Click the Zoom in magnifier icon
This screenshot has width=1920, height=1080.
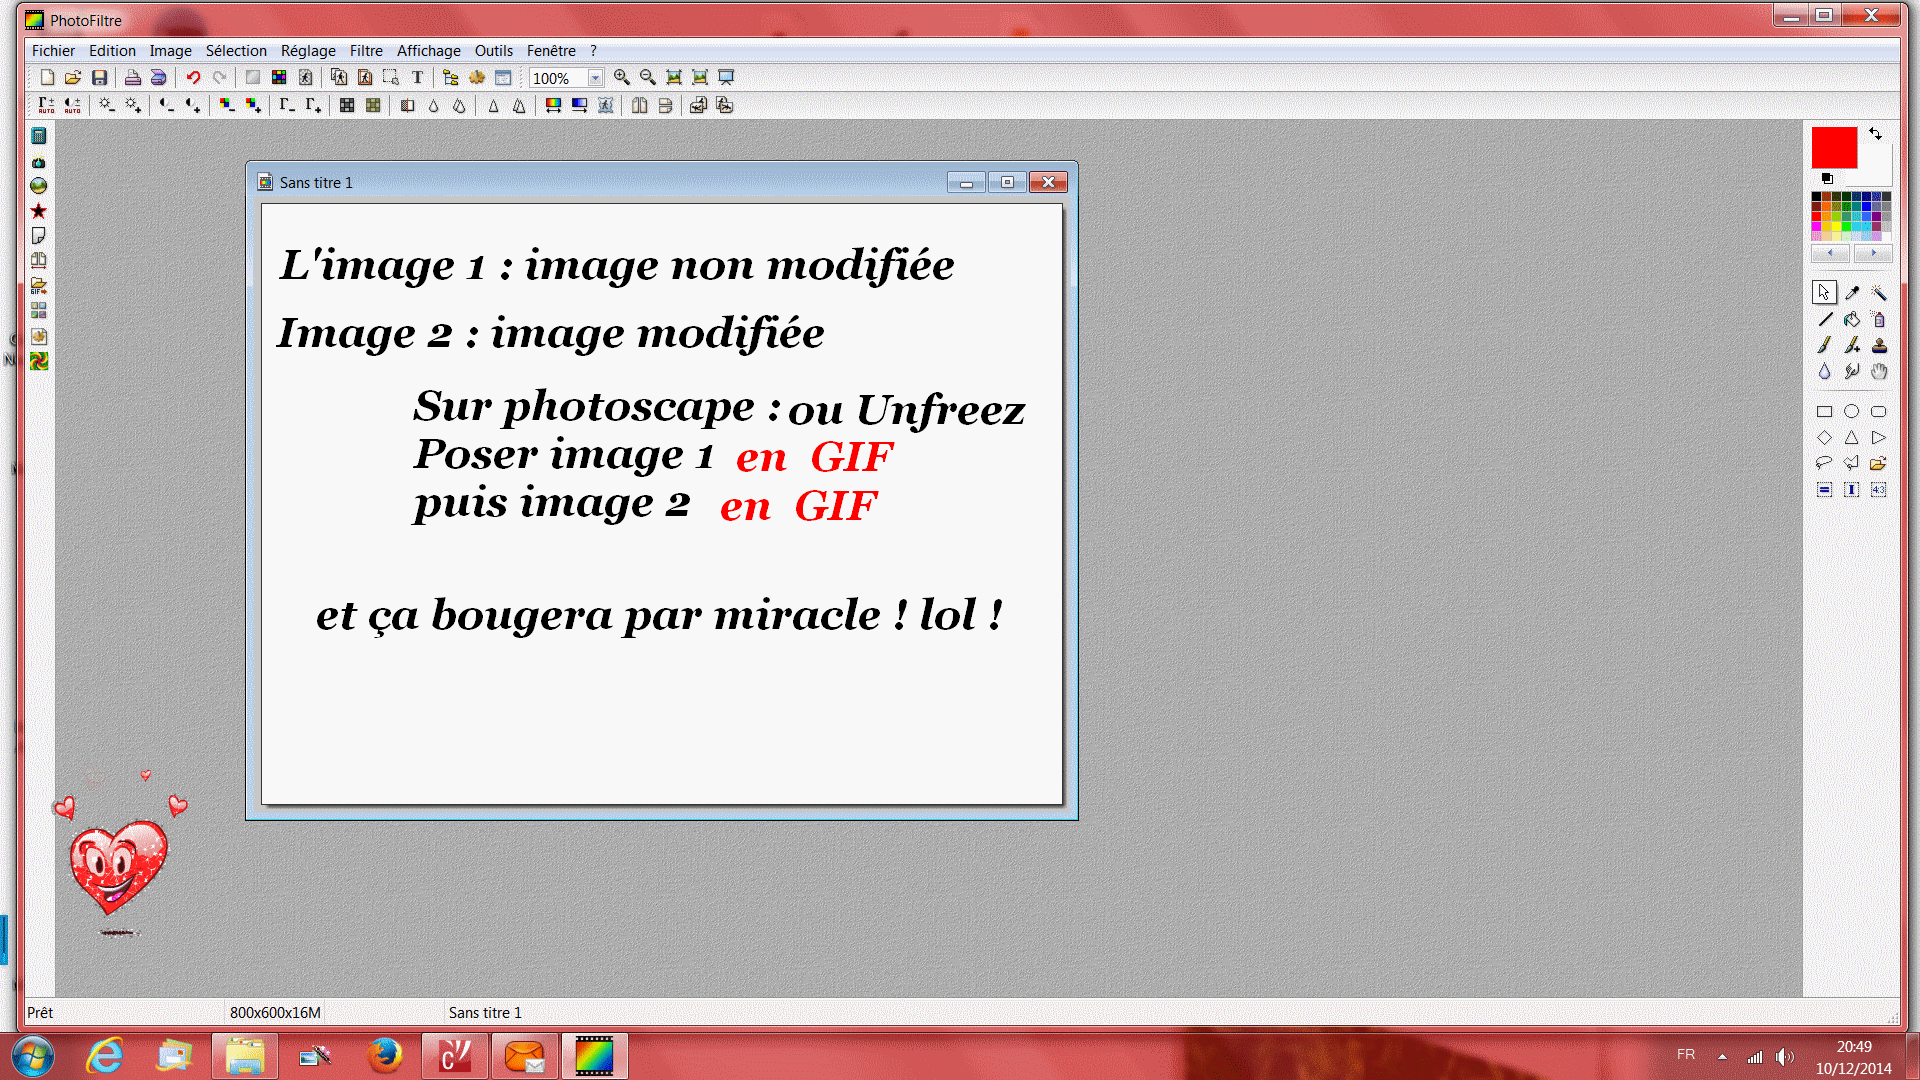click(x=621, y=77)
